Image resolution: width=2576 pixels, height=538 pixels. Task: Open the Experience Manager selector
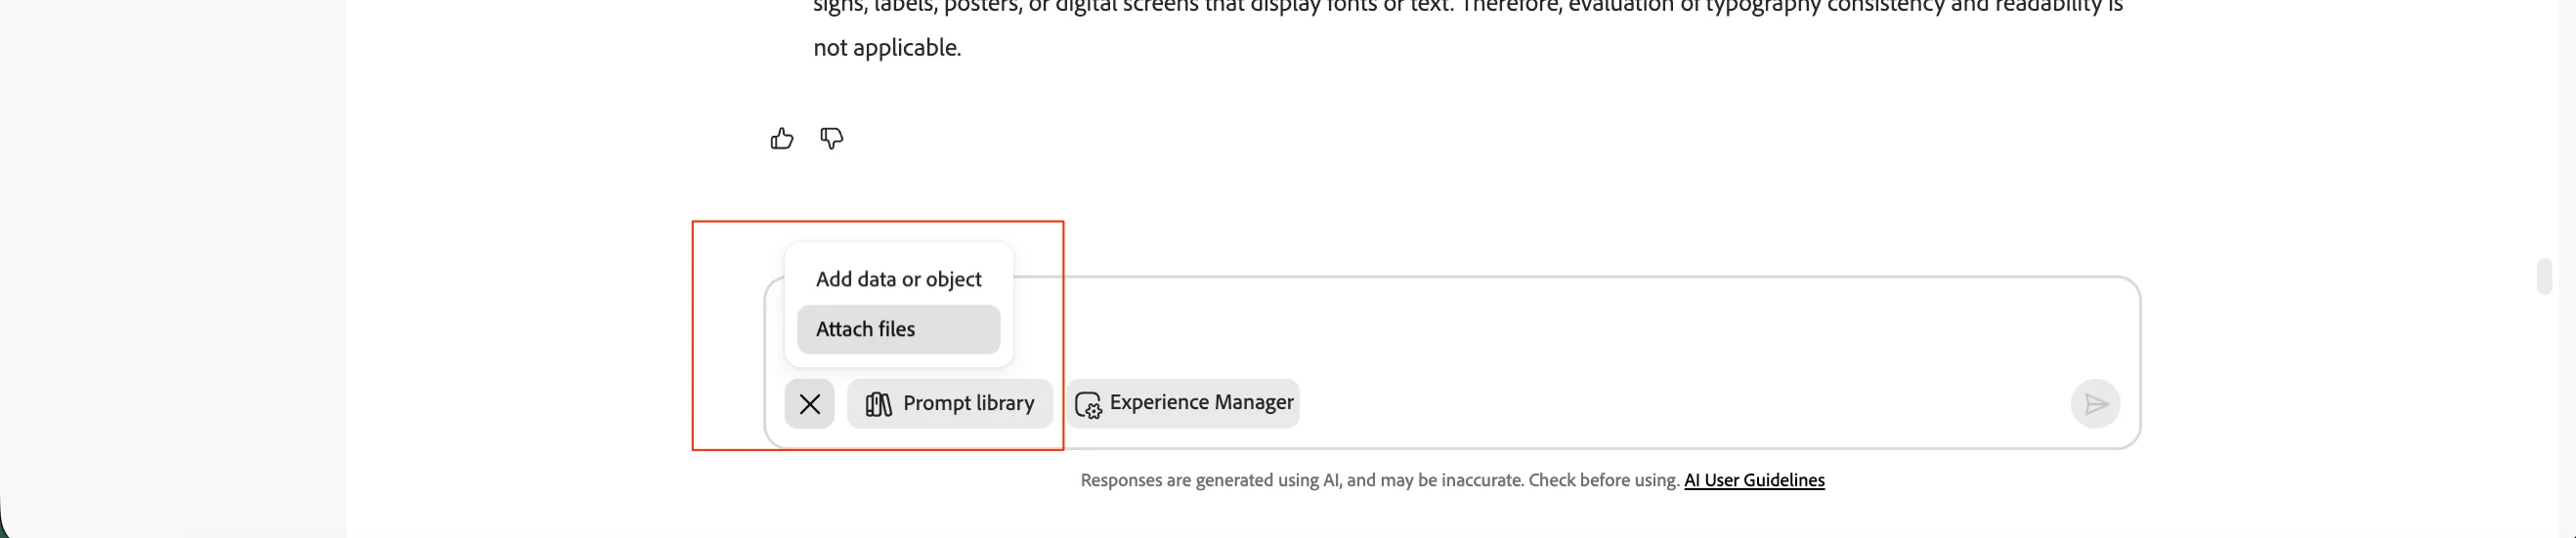click(x=1183, y=404)
